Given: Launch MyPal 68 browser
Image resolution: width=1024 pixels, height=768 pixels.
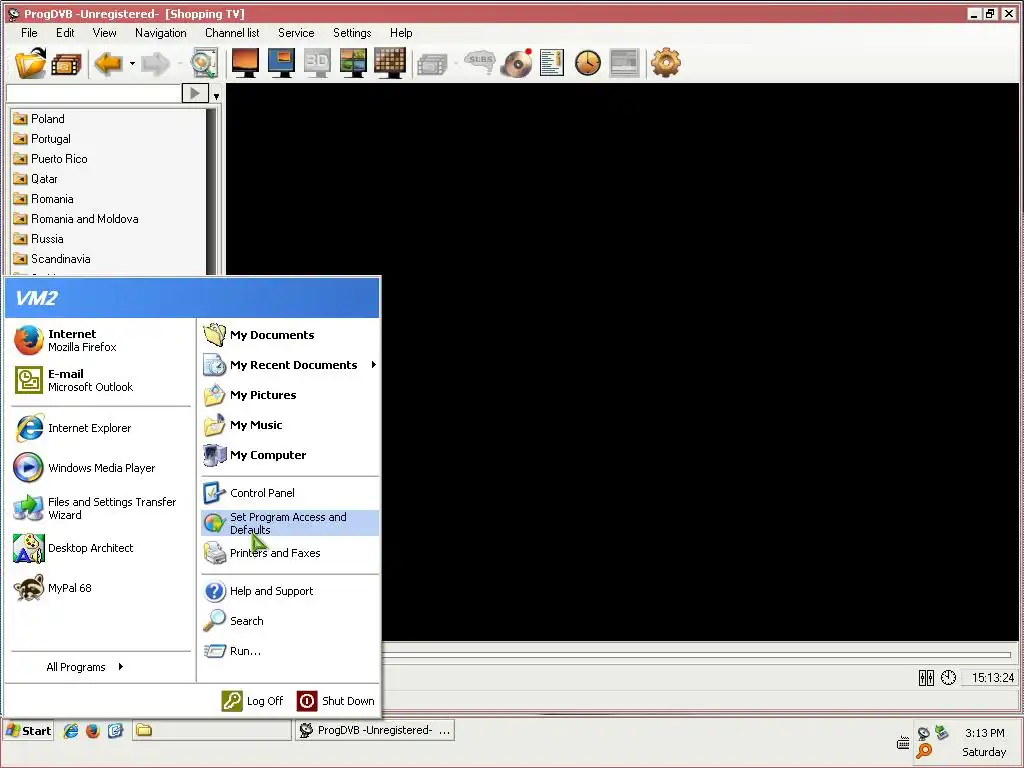Looking at the screenshot, I should pyautogui.click(x=101, y=588).
